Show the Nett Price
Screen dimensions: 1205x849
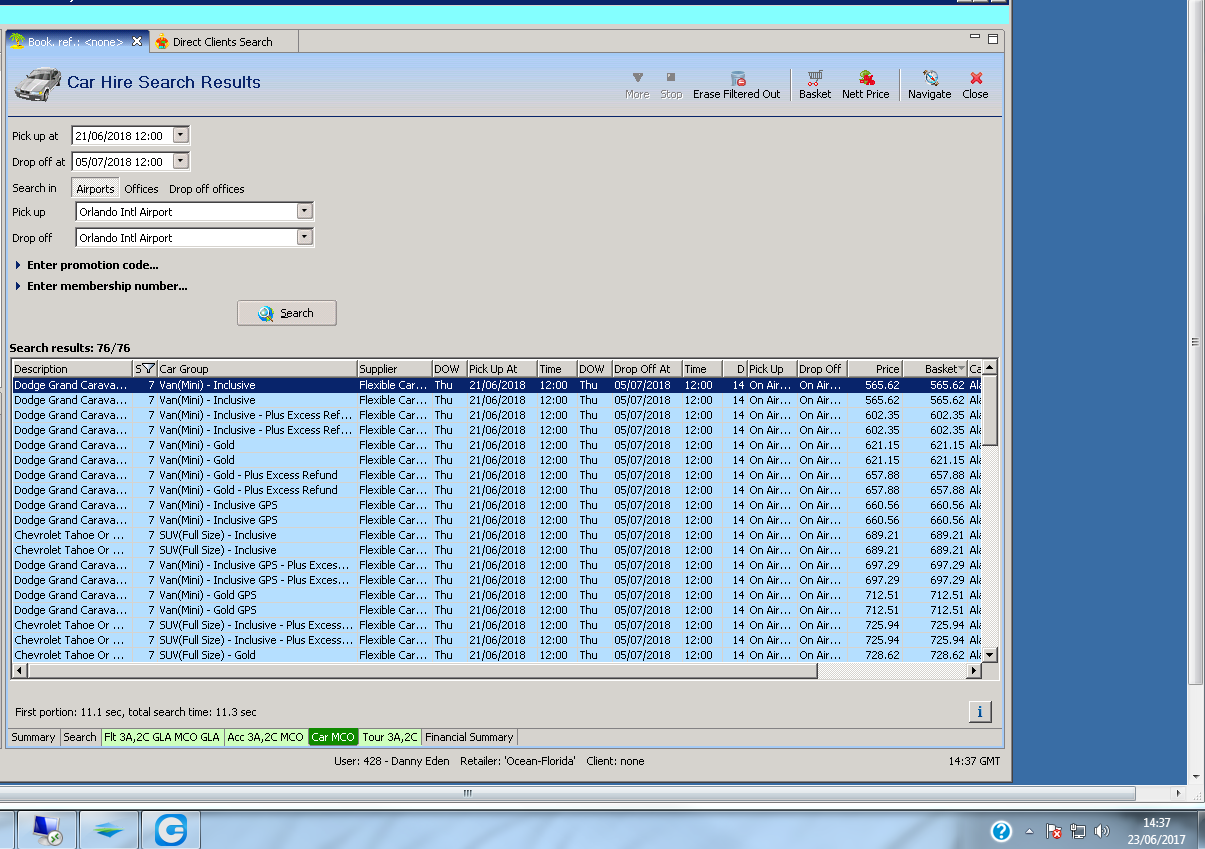click(866, 85)
